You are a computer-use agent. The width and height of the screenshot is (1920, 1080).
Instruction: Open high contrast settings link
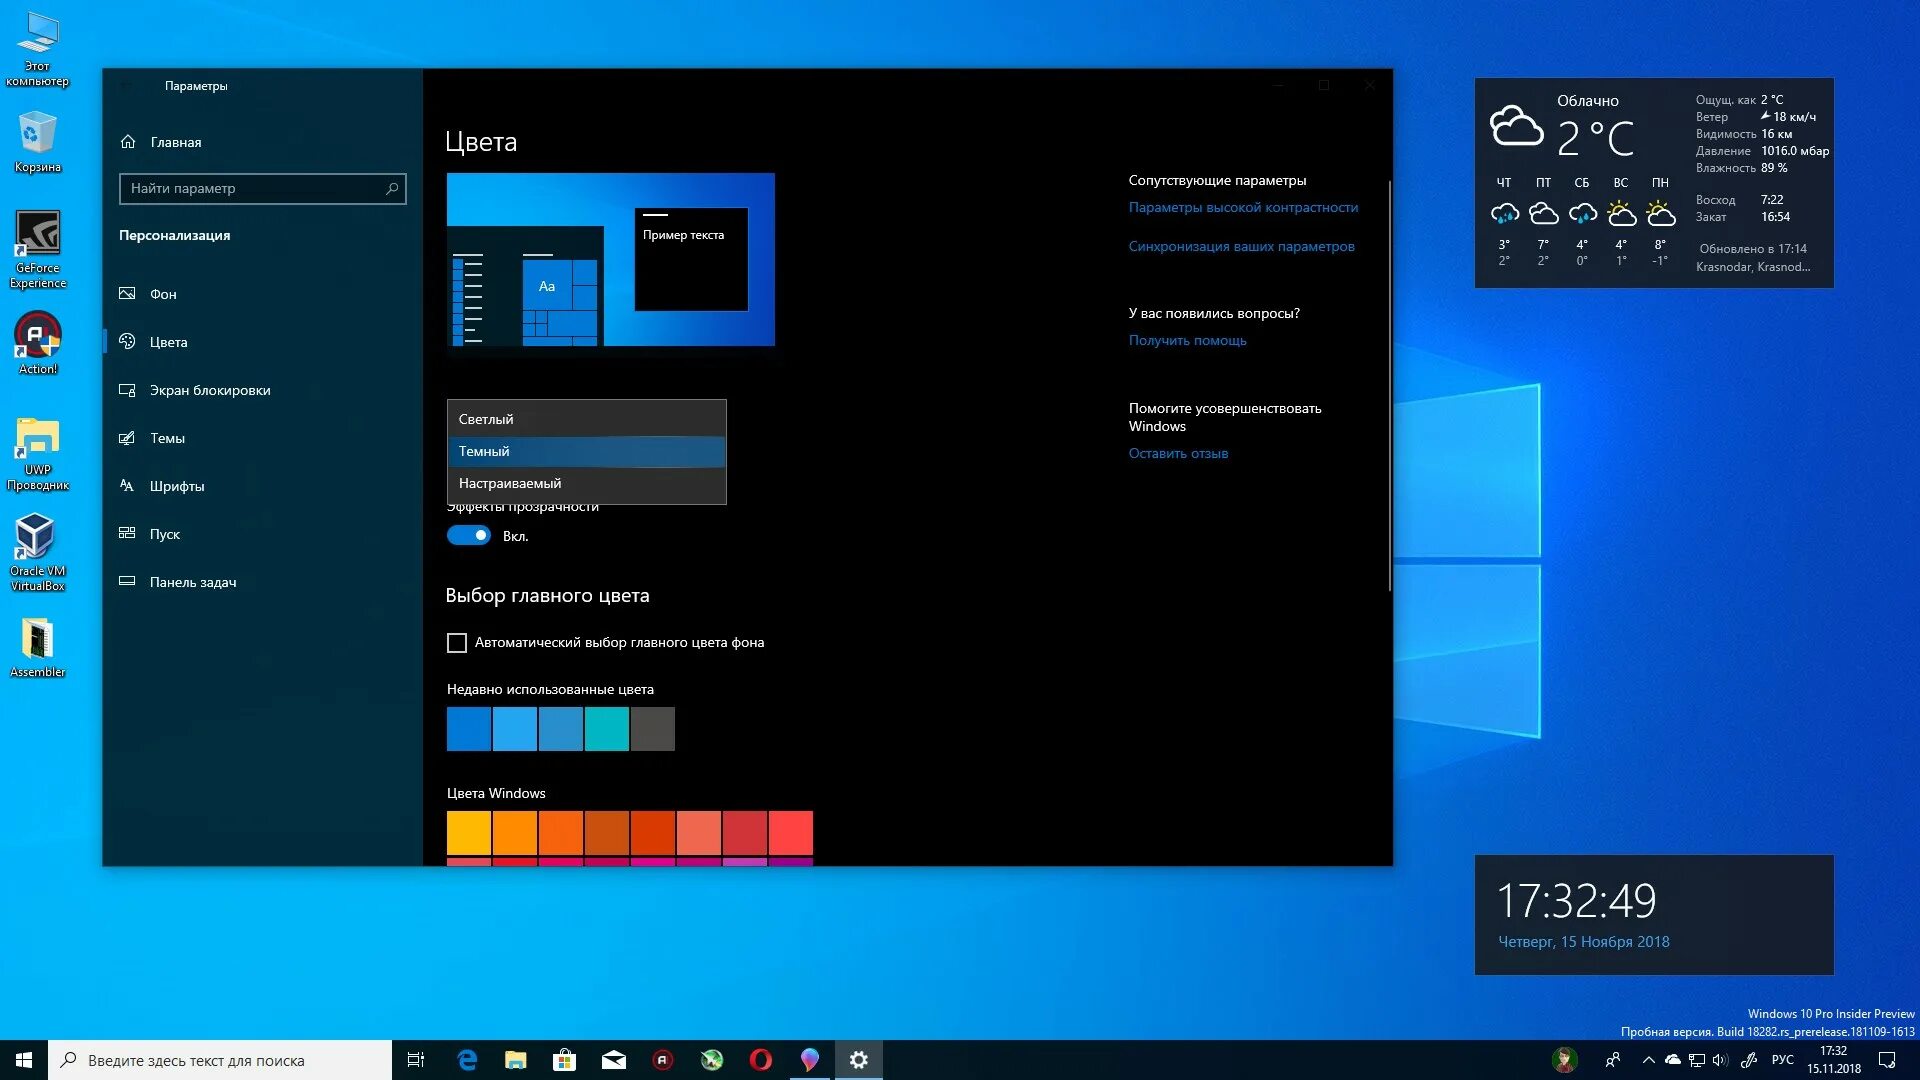coord(1243,208)
